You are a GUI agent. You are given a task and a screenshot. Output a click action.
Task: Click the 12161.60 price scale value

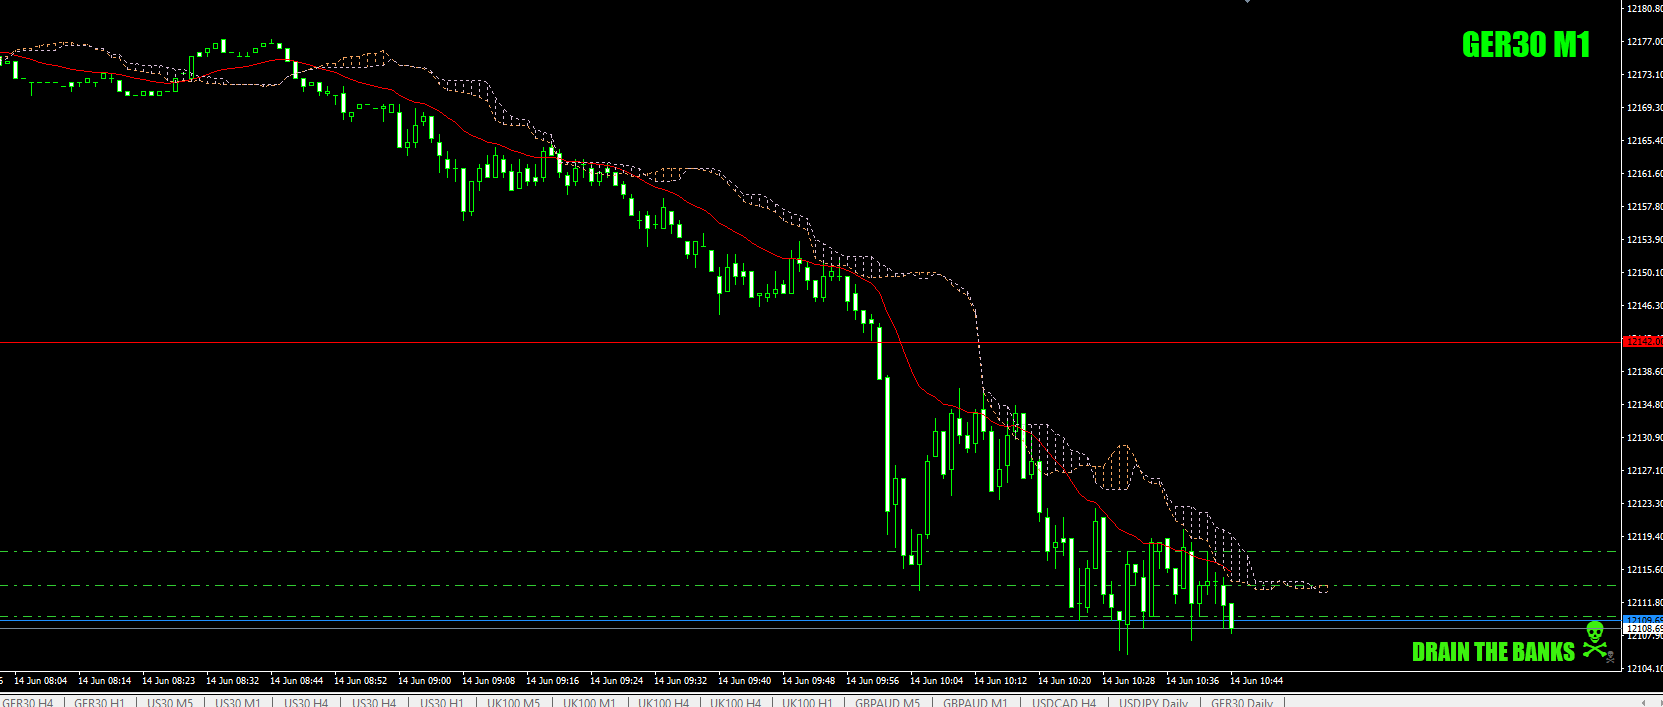(1645, 173)
